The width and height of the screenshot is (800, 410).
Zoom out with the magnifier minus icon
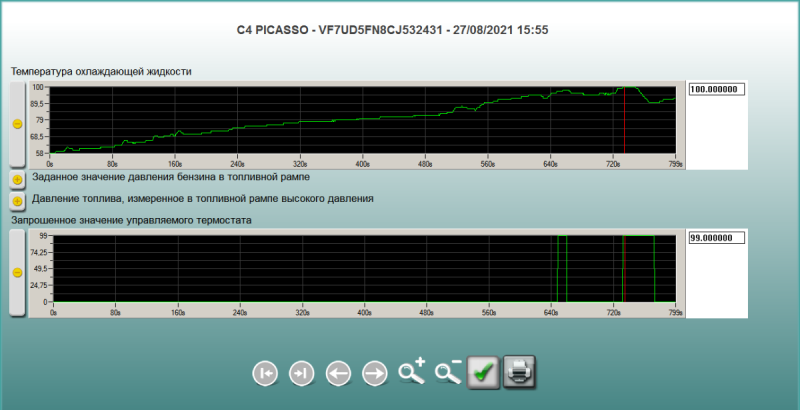point(448,372)
